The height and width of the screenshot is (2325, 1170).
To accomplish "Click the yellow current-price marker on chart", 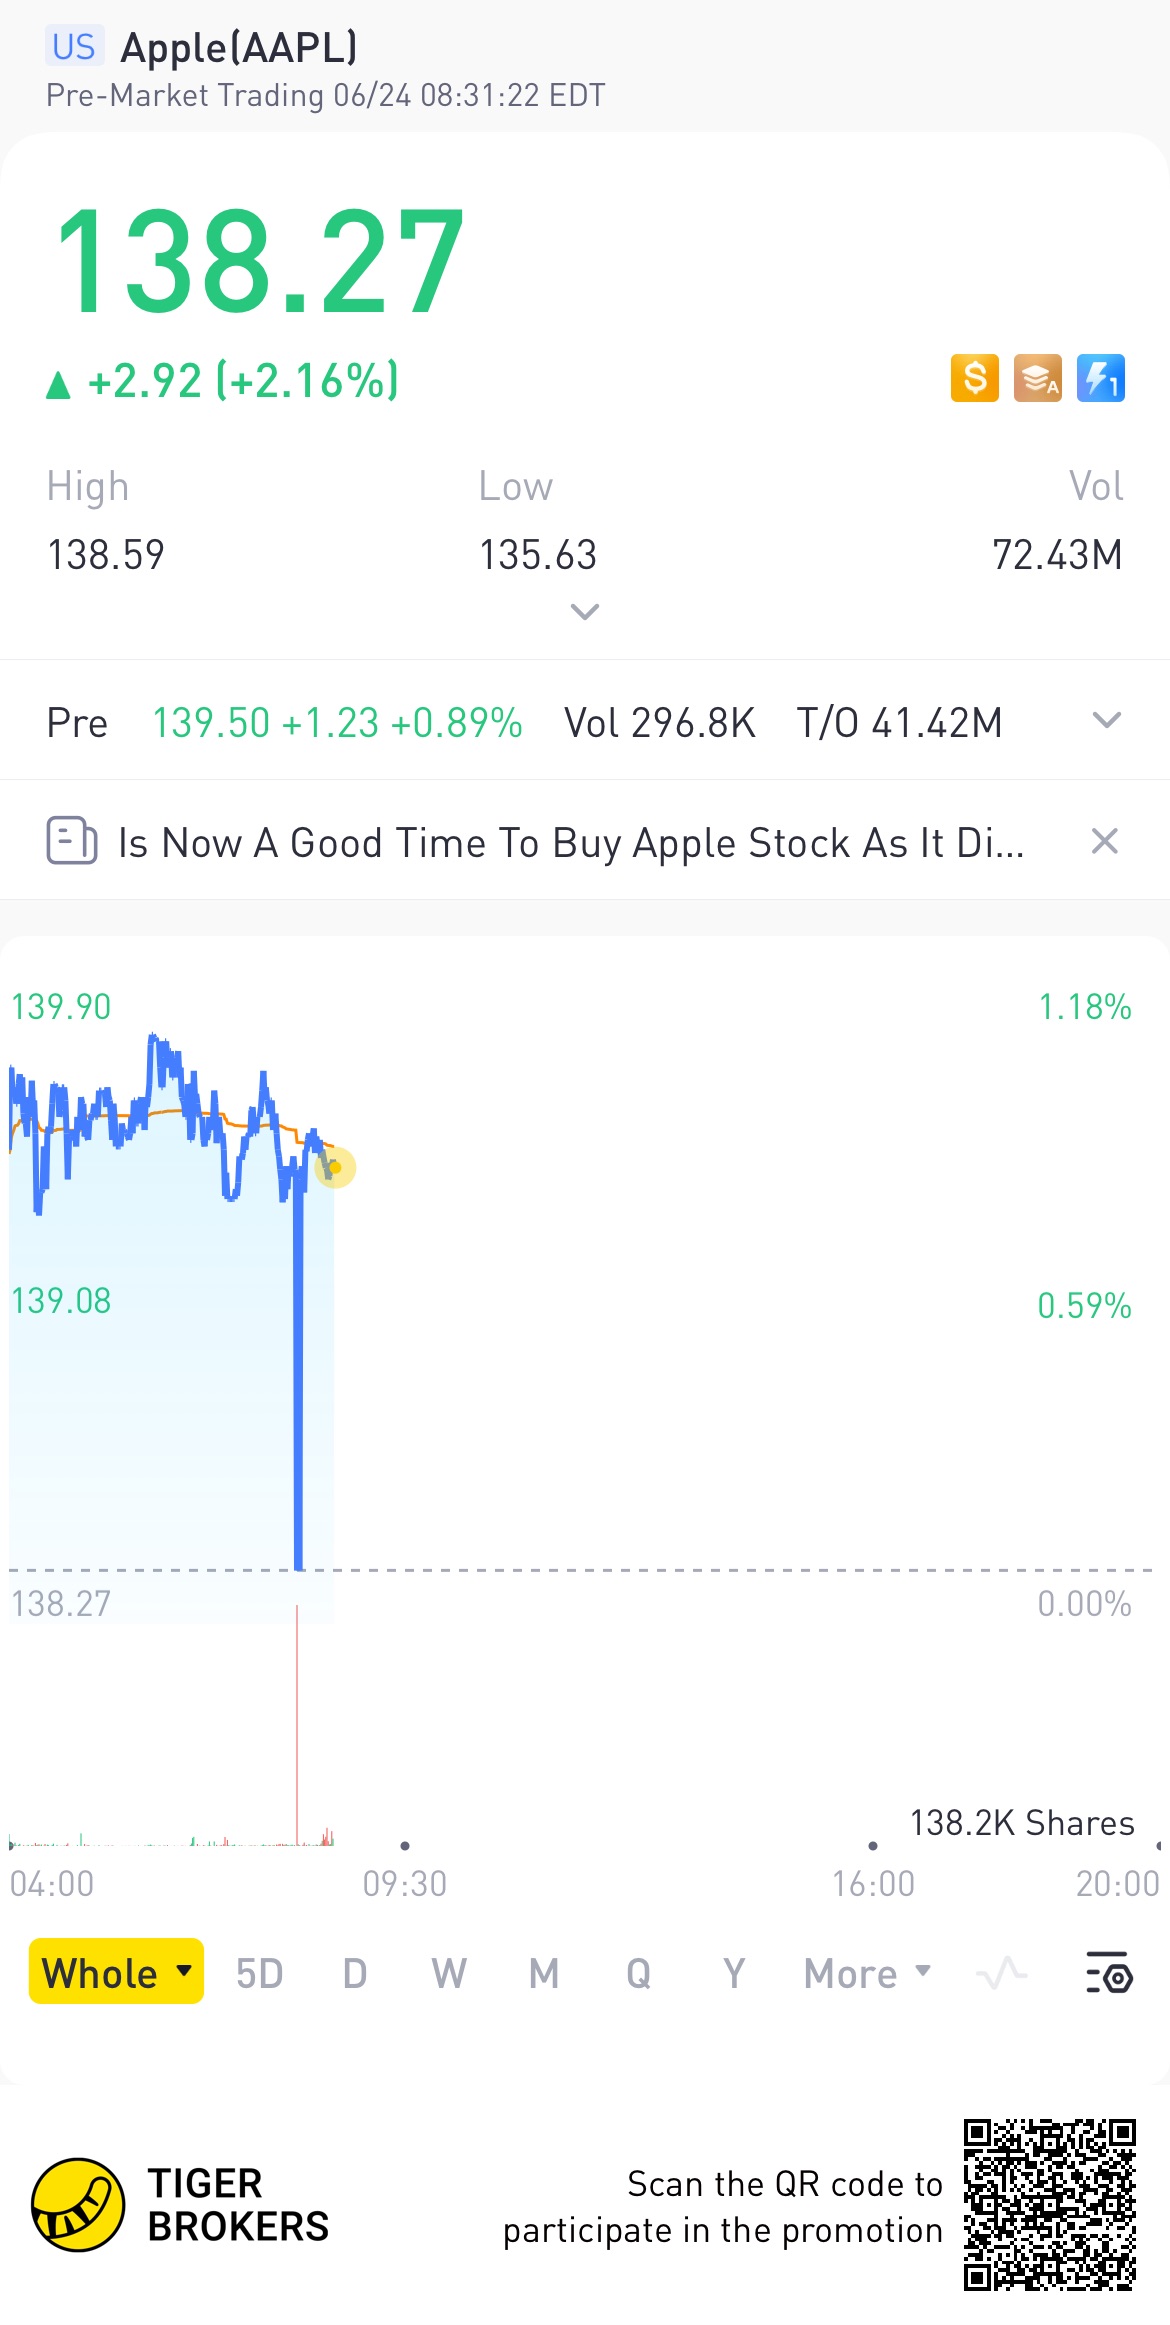I will (x=335, y=1167).
